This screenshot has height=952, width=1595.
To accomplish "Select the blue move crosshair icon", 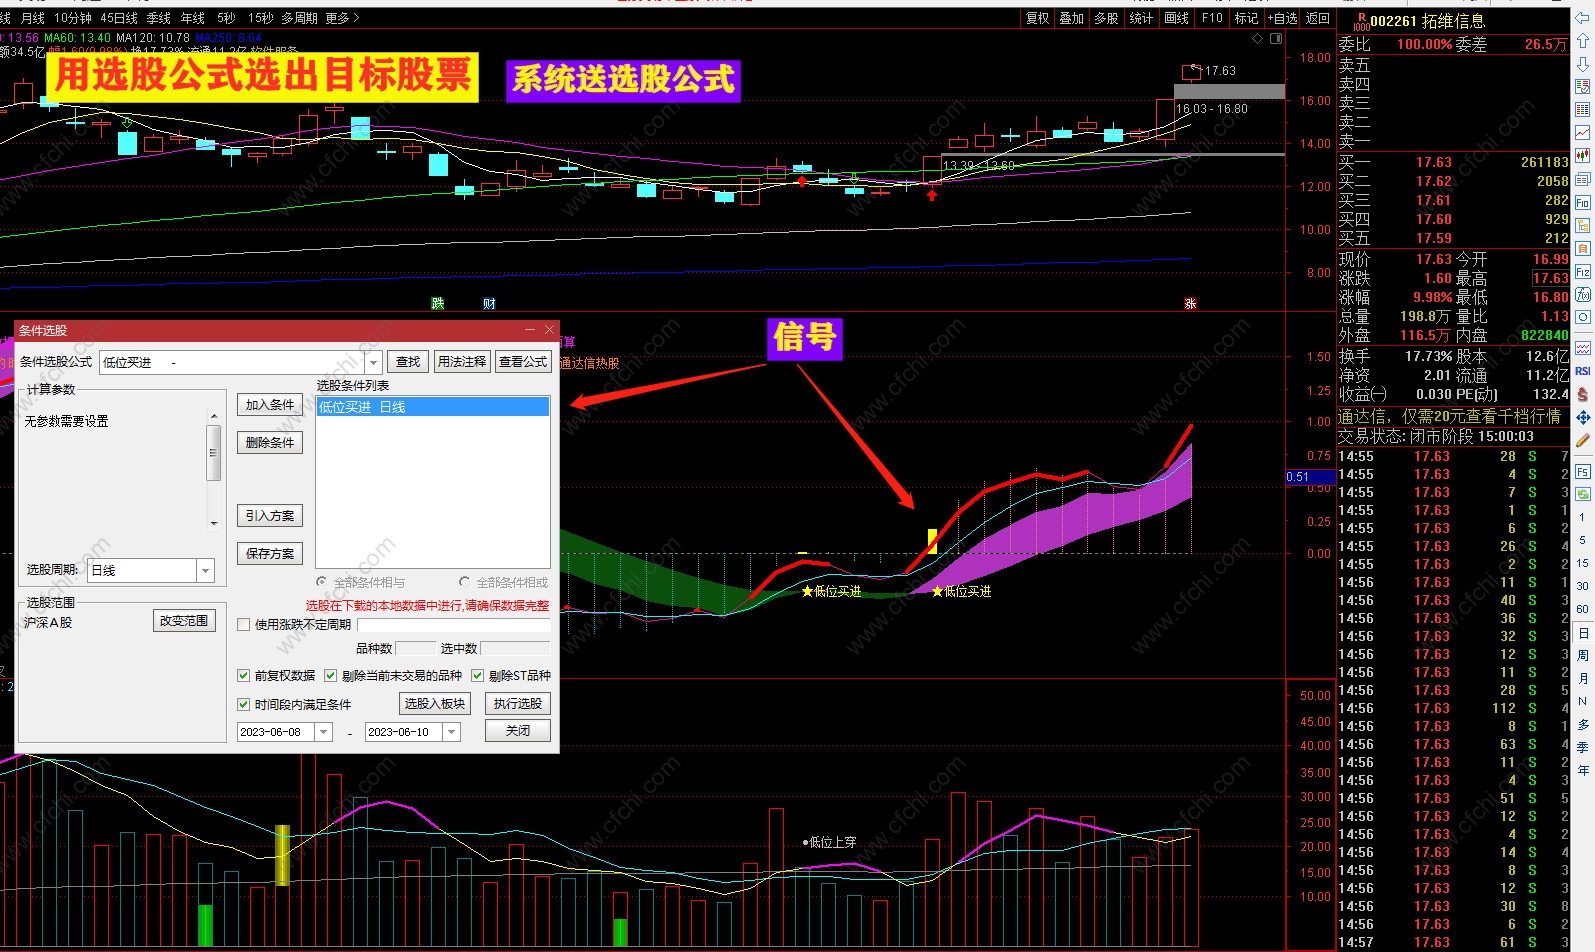I will pyautogui.click(x=1583, y=417).
